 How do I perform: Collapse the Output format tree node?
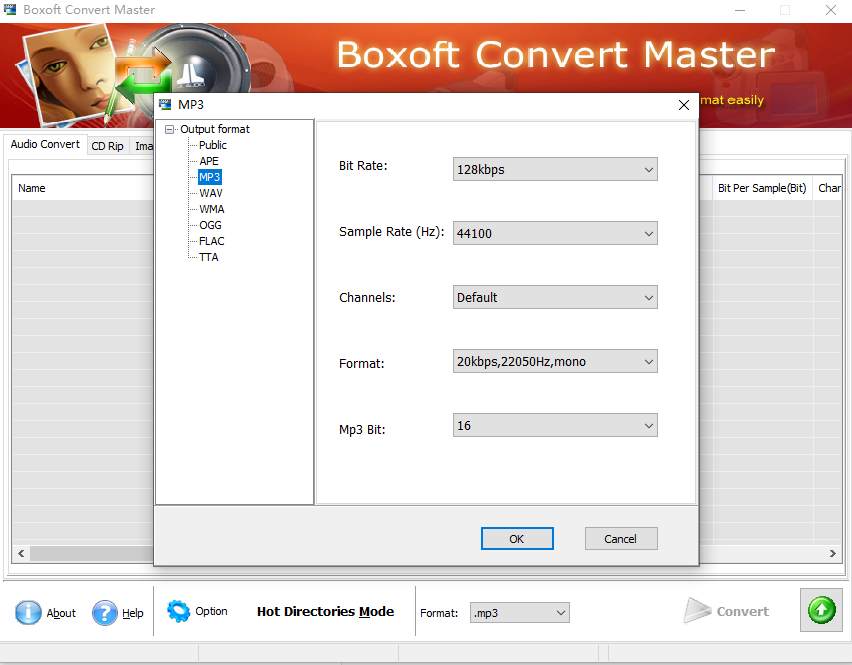pos(170,129)
